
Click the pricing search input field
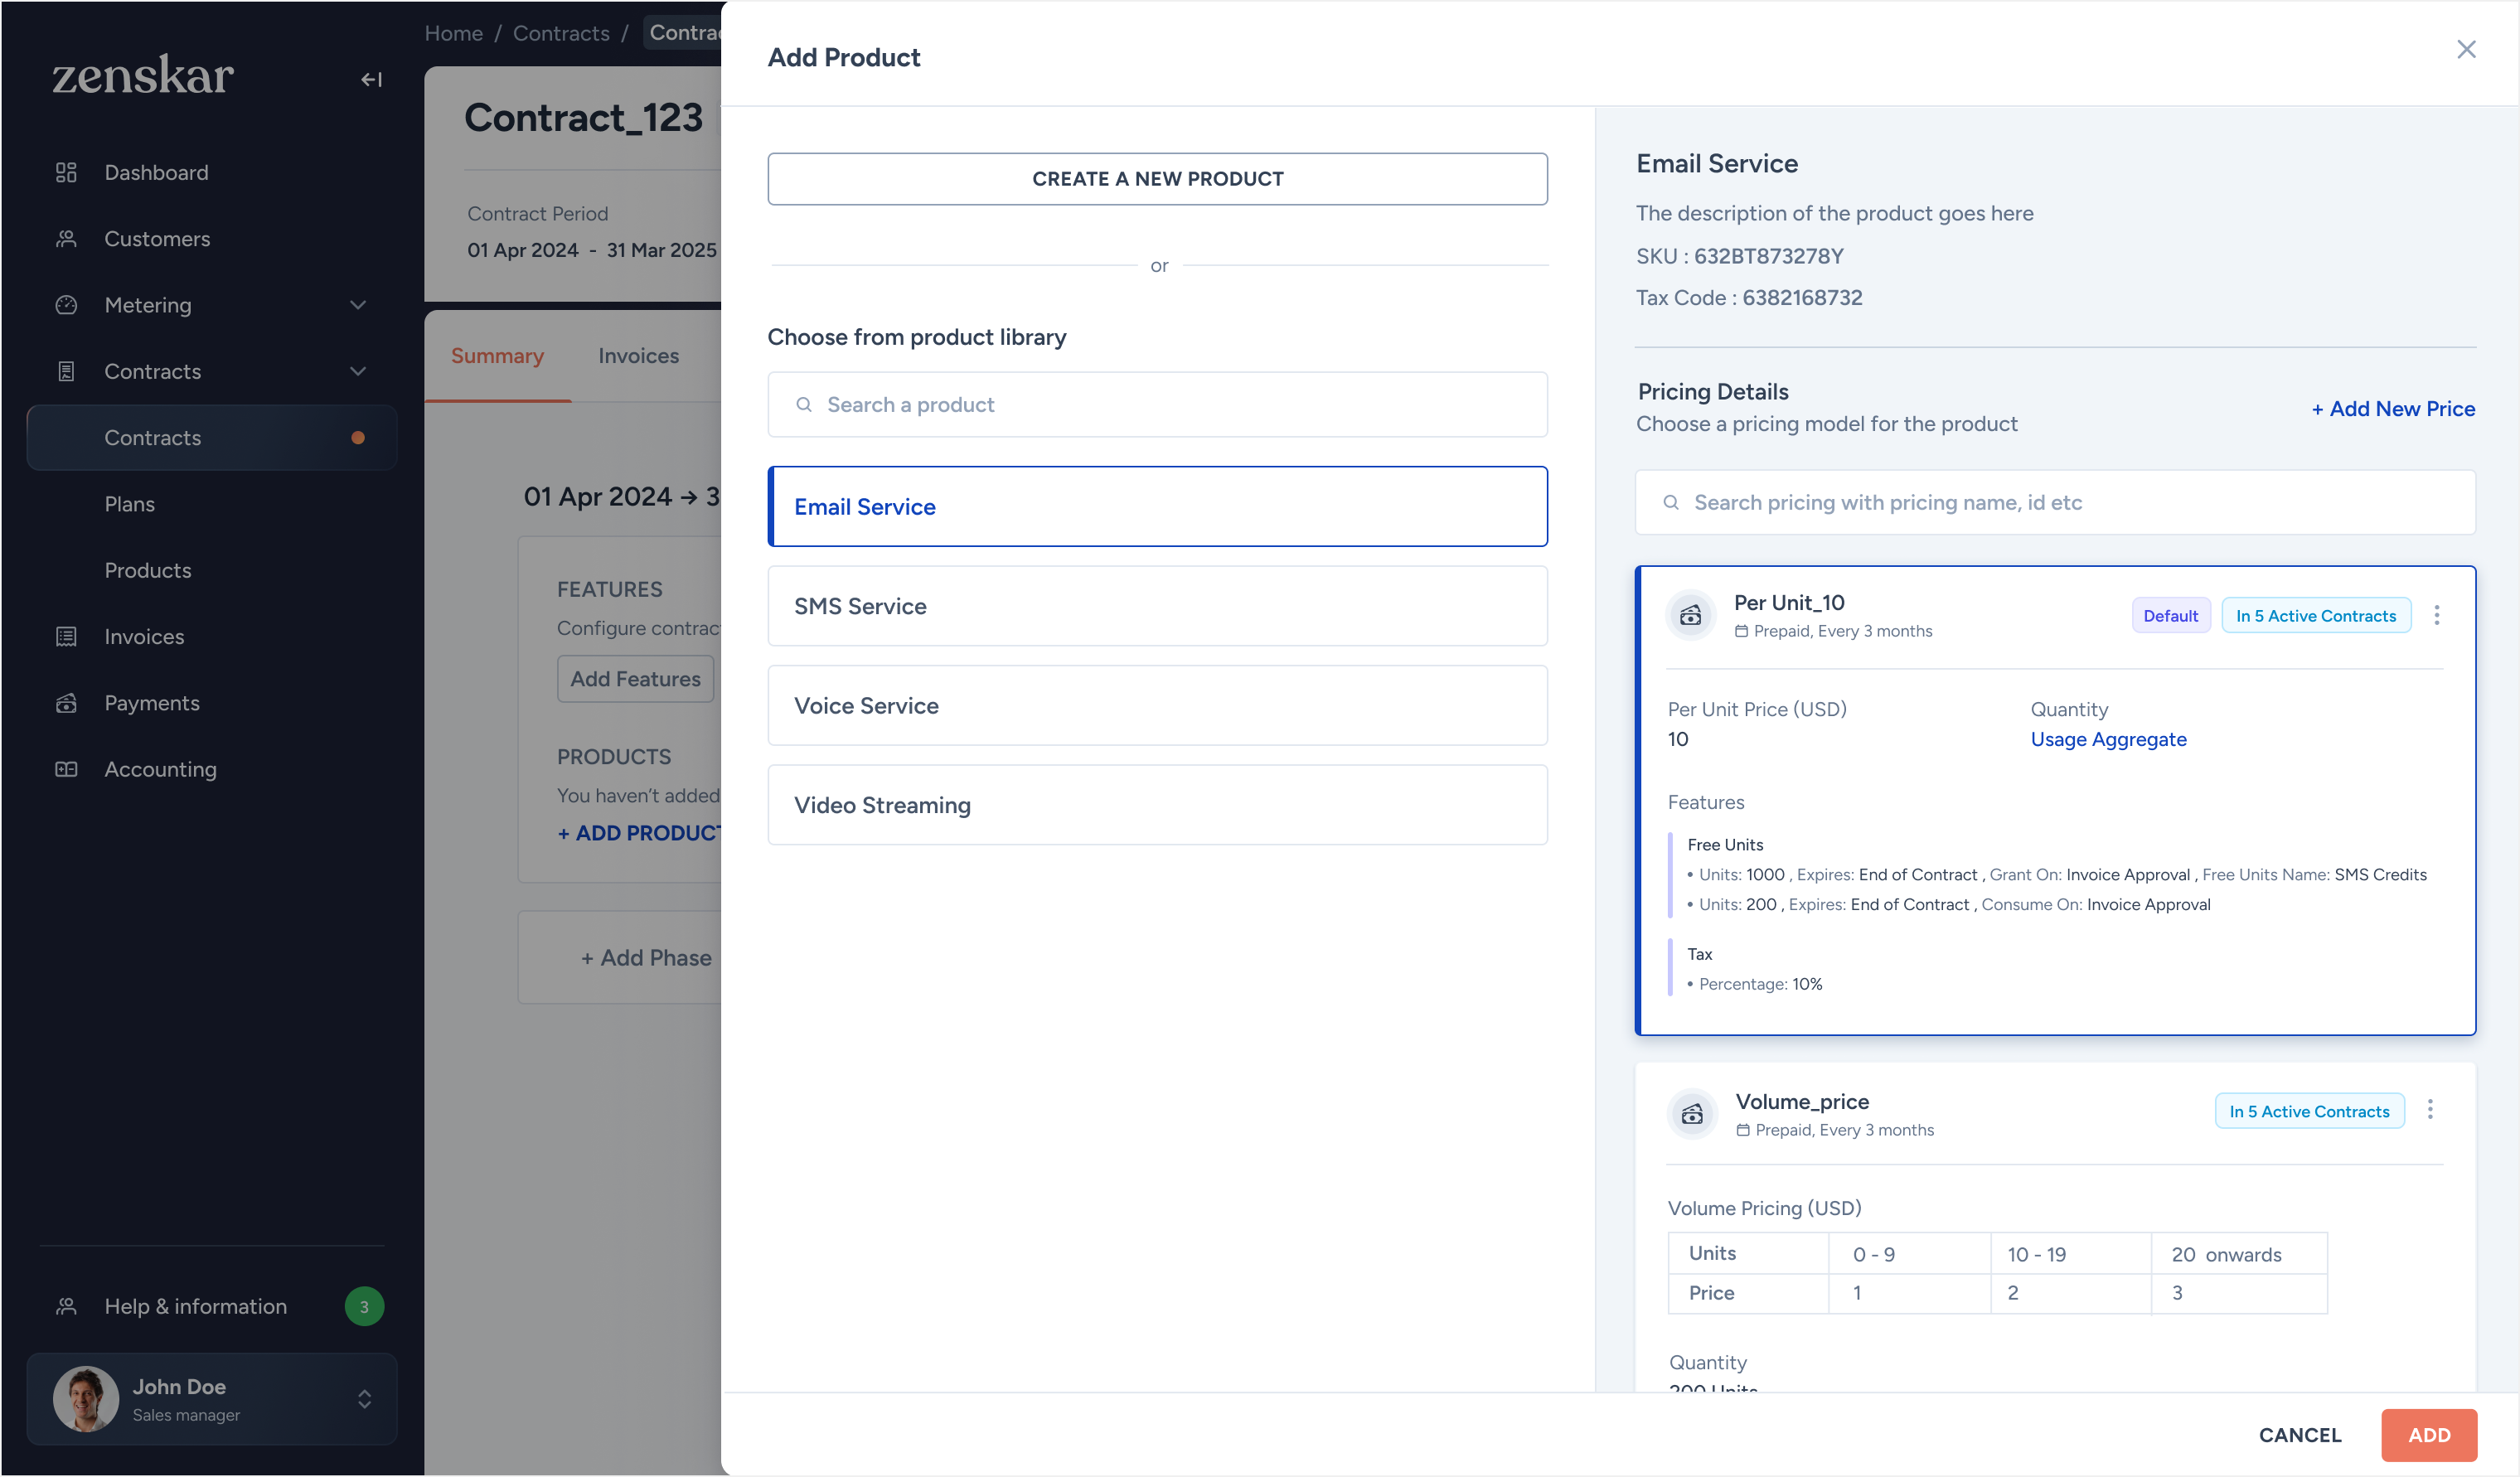click(x=2055, y=502)
